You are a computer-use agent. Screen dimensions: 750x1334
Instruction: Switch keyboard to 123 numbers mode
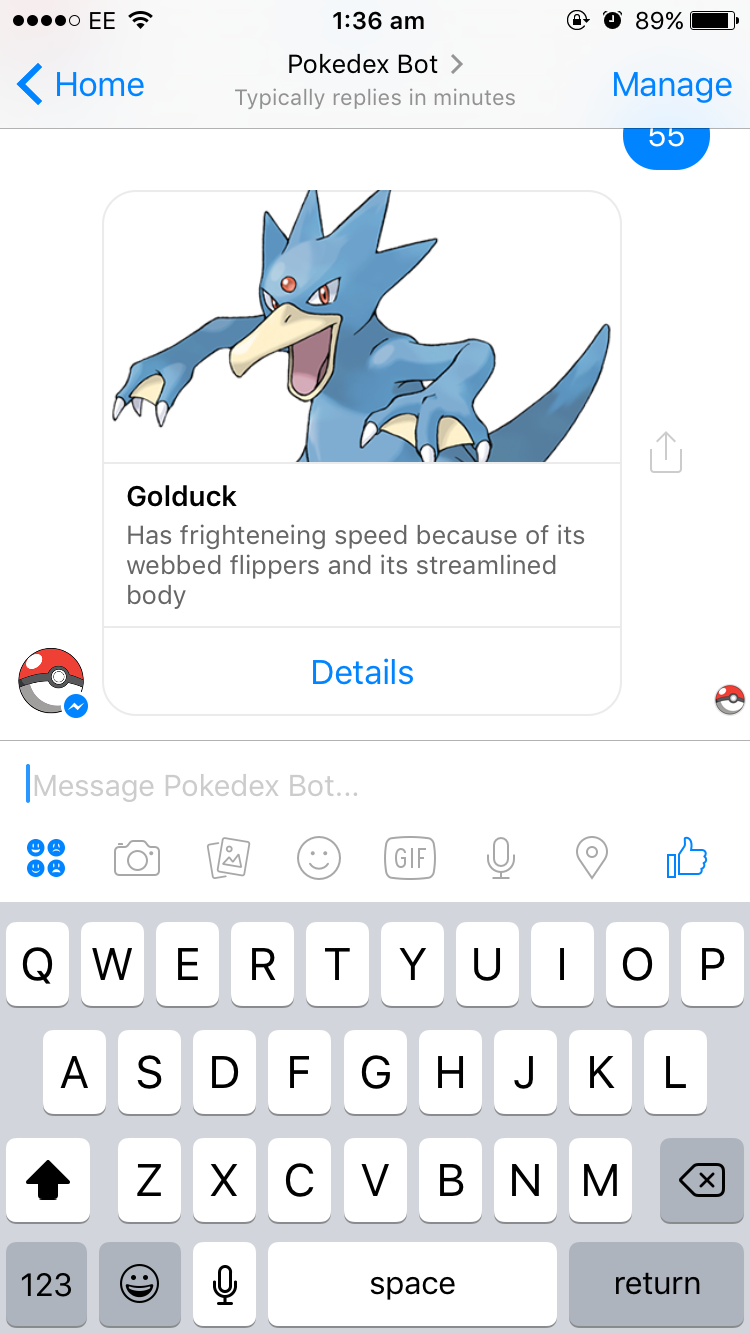click(46, 1285)
